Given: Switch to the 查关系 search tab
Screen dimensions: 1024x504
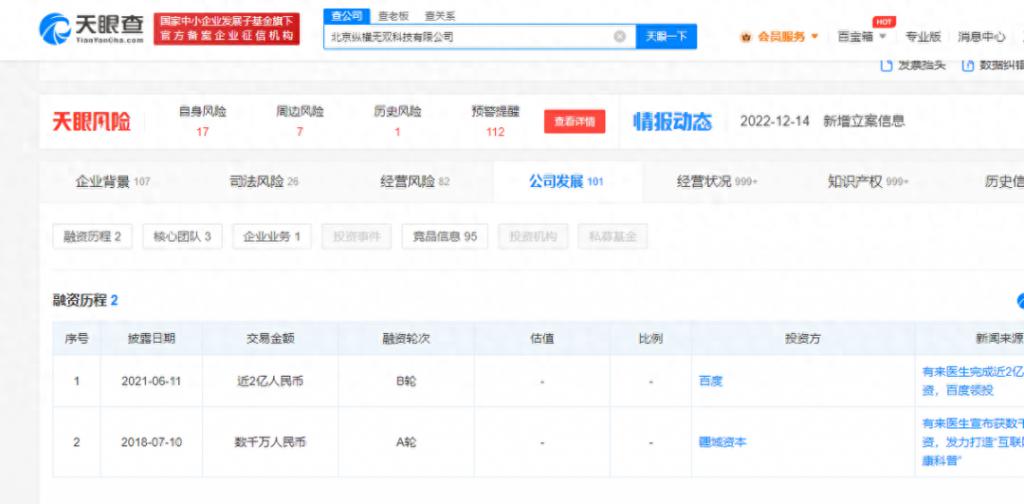Looking at the screenshot, I should pyautogui.click(x=440, y=16).
